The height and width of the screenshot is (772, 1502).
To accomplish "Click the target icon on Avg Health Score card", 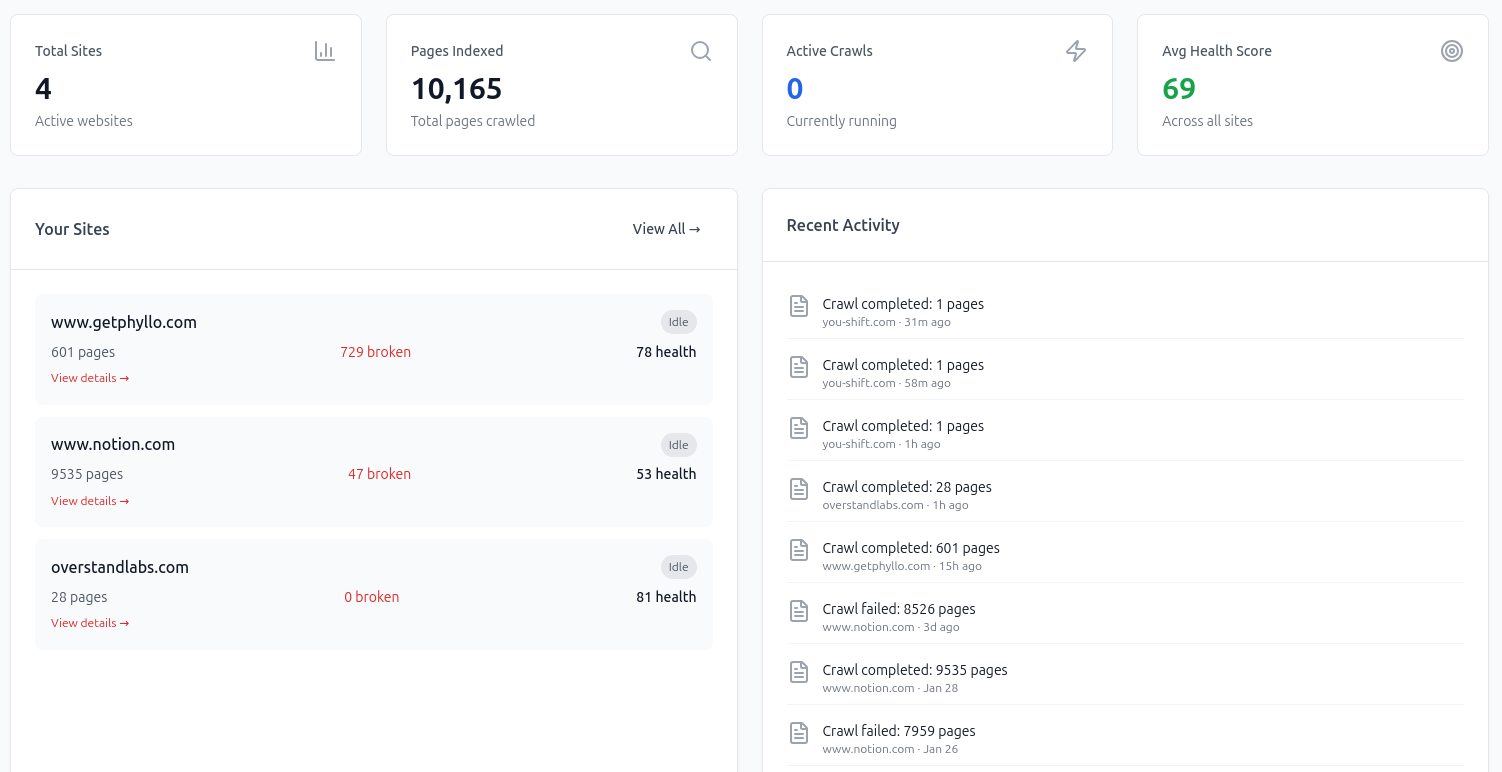I will [x=1452, y=50].
